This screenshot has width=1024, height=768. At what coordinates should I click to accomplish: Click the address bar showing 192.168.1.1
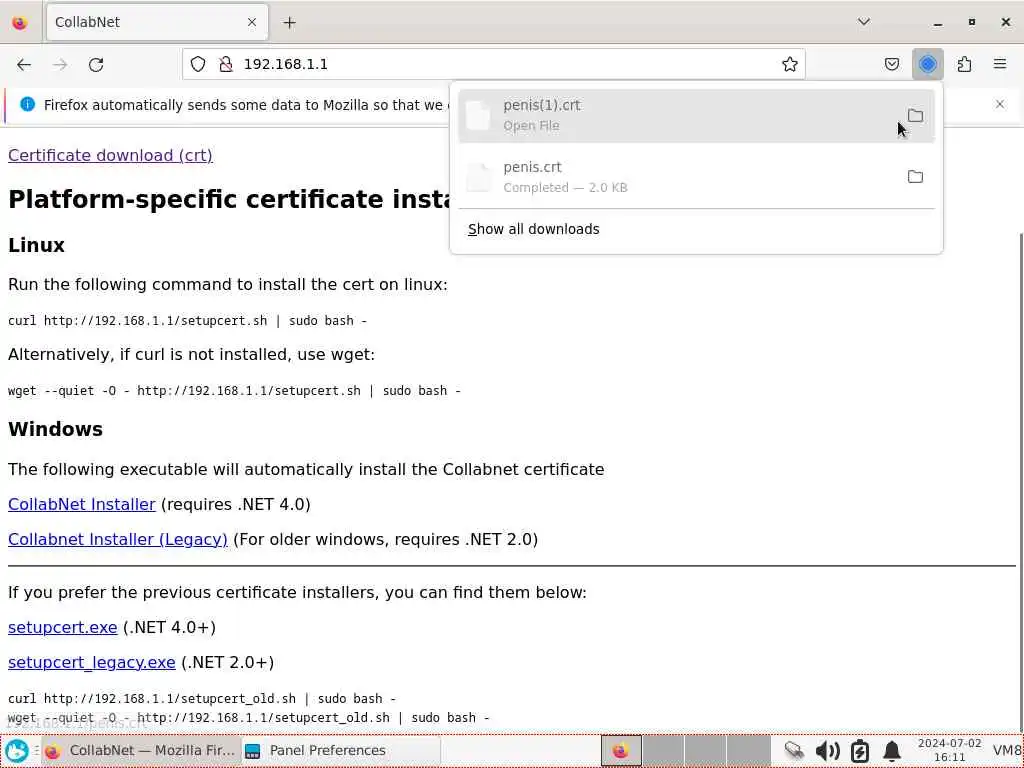coord(494,64)
